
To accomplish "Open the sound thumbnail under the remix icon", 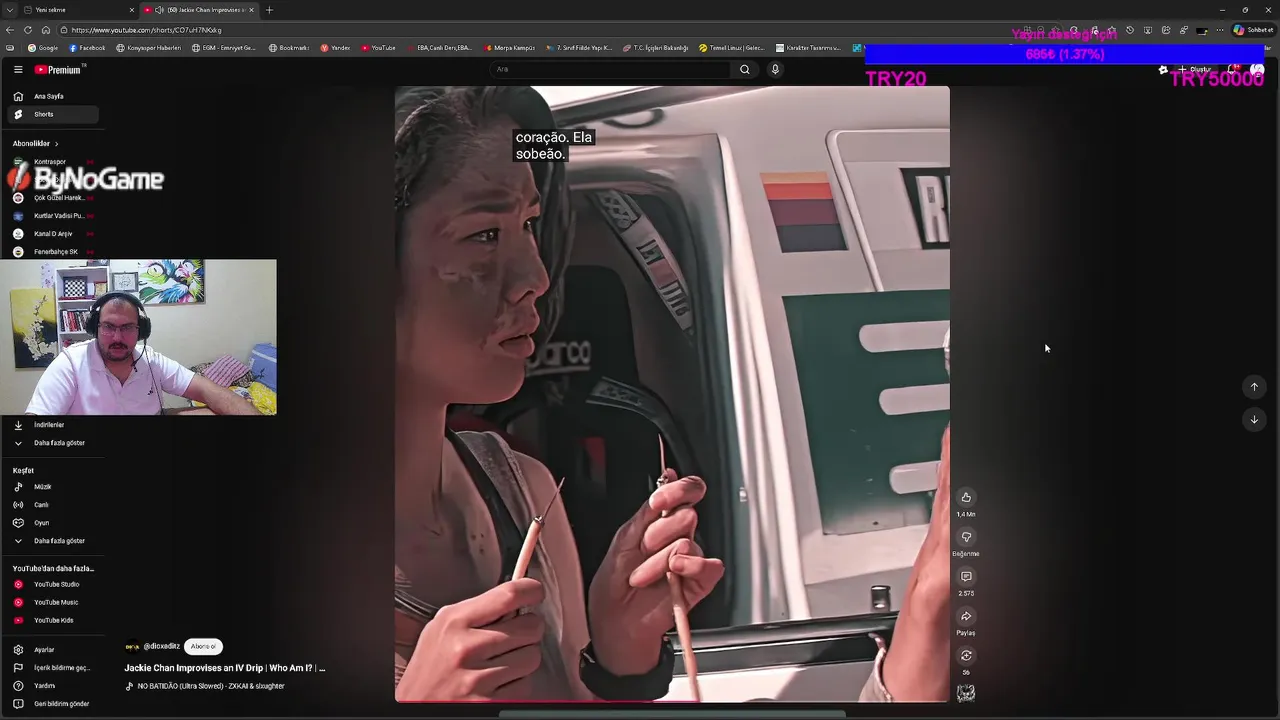I will coord(966,692).
